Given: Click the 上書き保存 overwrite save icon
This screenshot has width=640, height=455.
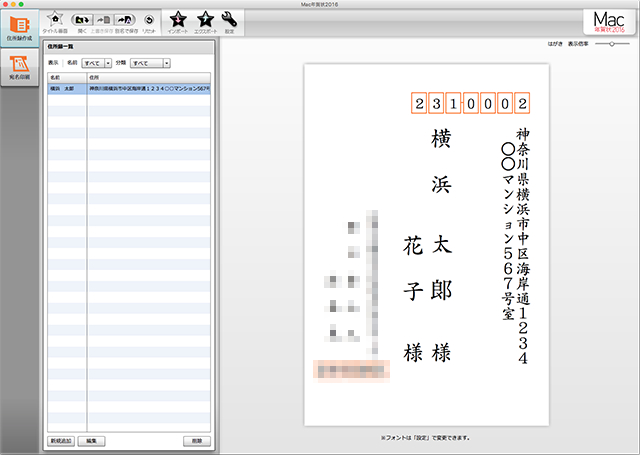Looking at the screenshot, I should coord(103,20).
